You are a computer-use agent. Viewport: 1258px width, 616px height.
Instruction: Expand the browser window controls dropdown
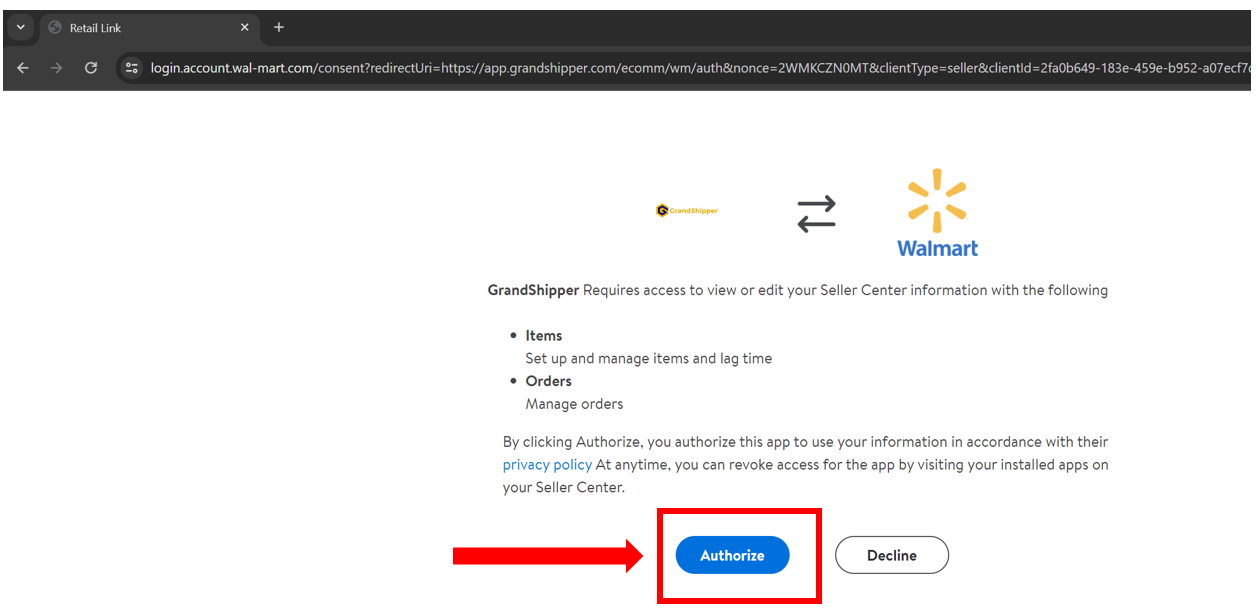(x=20, y=27)
